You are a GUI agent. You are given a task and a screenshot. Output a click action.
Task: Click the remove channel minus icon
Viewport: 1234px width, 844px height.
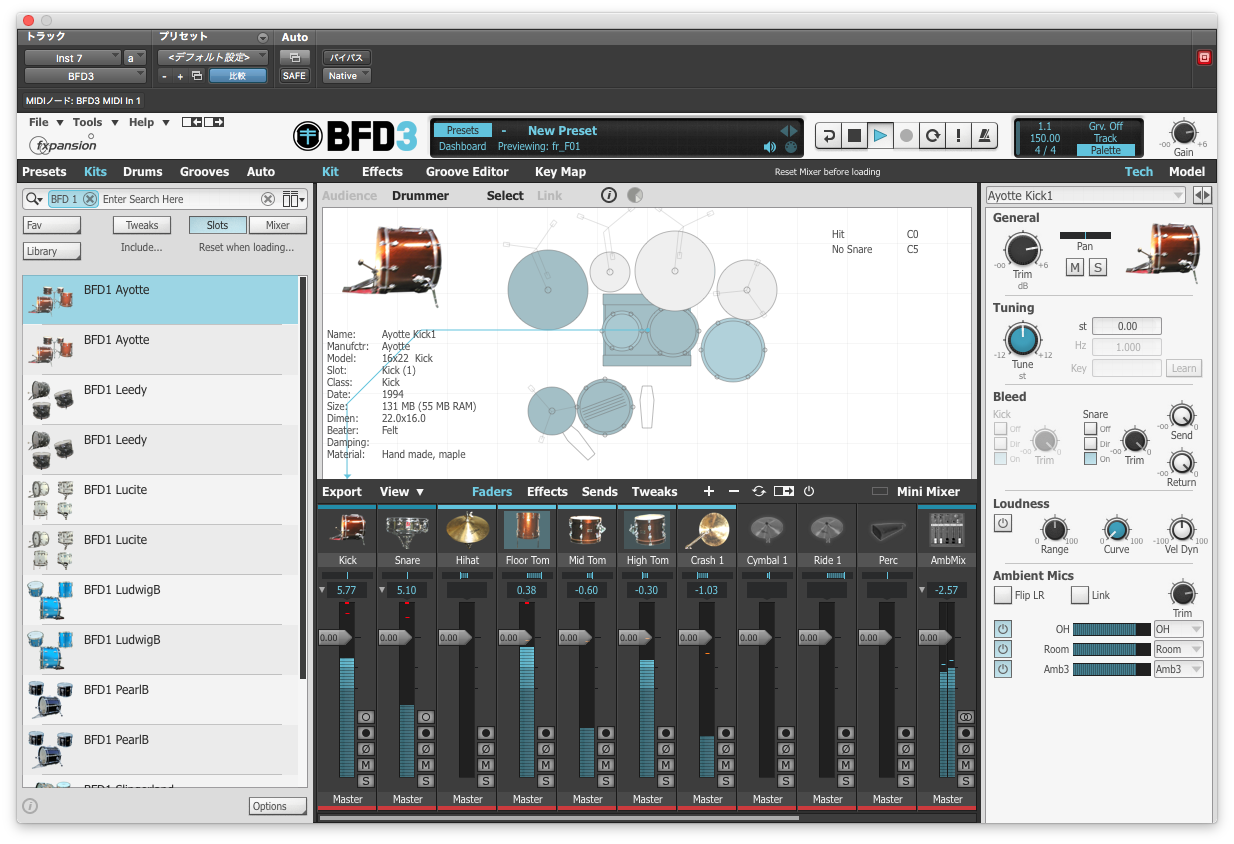734,491
